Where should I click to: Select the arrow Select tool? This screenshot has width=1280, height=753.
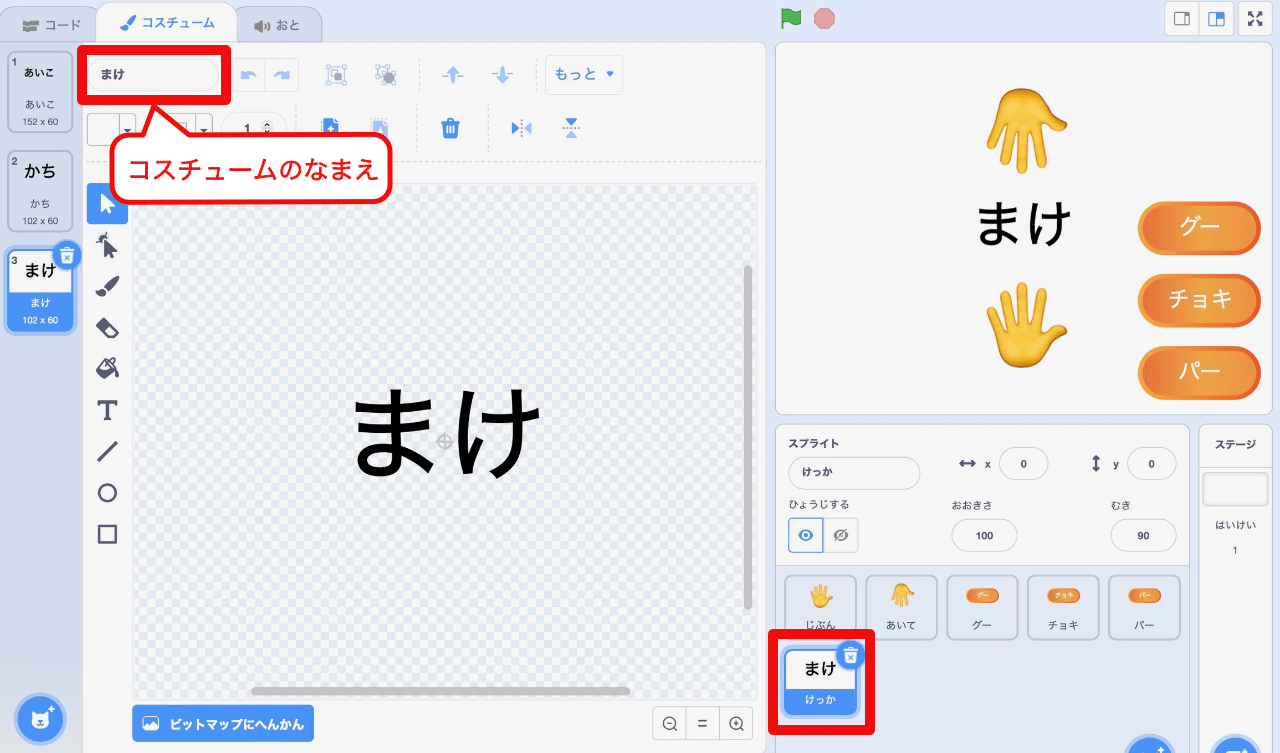107,204
